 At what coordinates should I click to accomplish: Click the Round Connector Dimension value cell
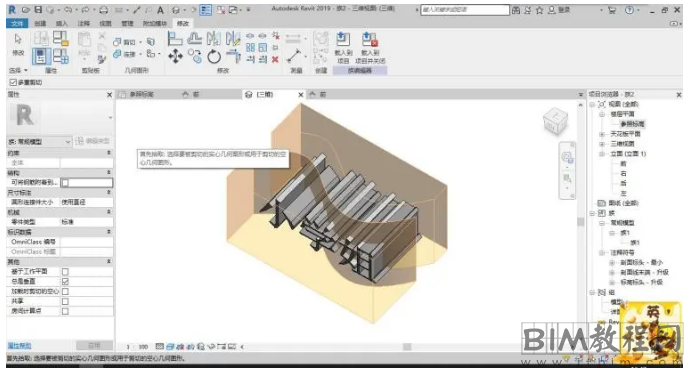click(x=86, y=202)
